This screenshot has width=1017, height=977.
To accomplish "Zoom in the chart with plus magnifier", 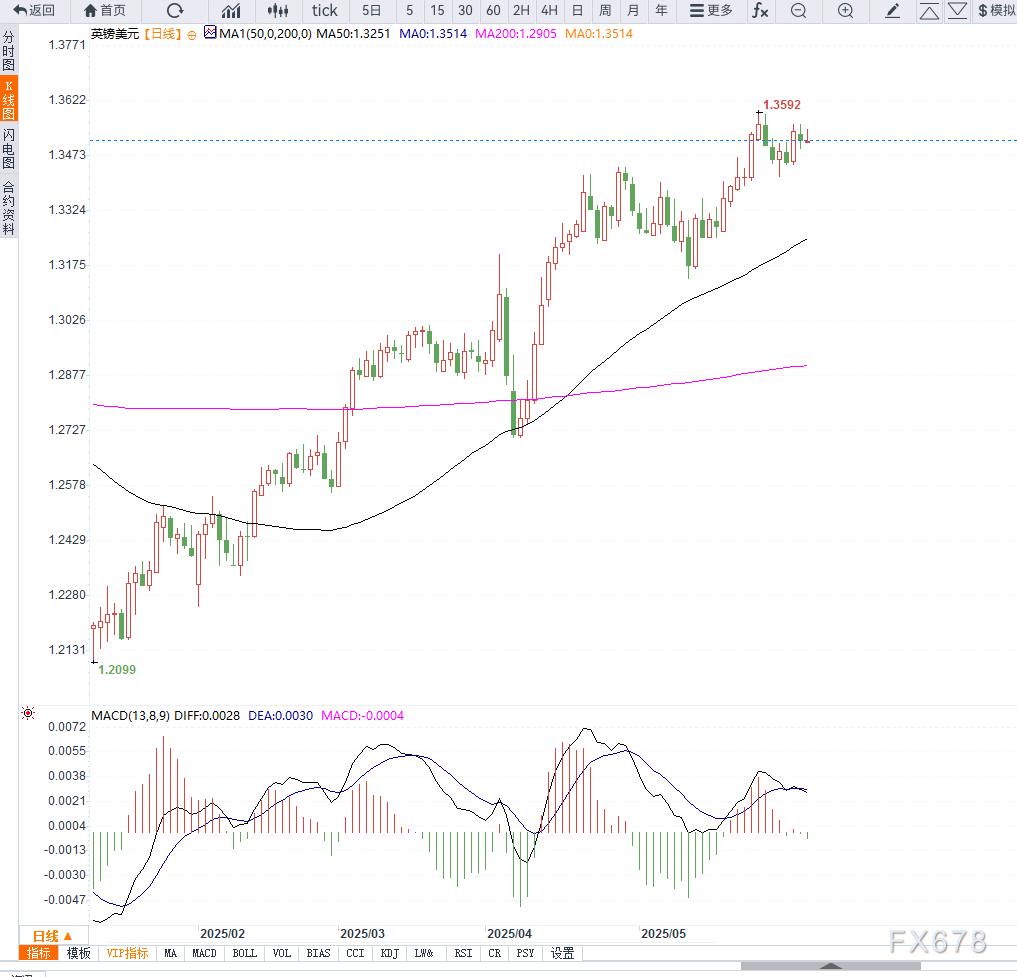I will click(x=845, y=11).
